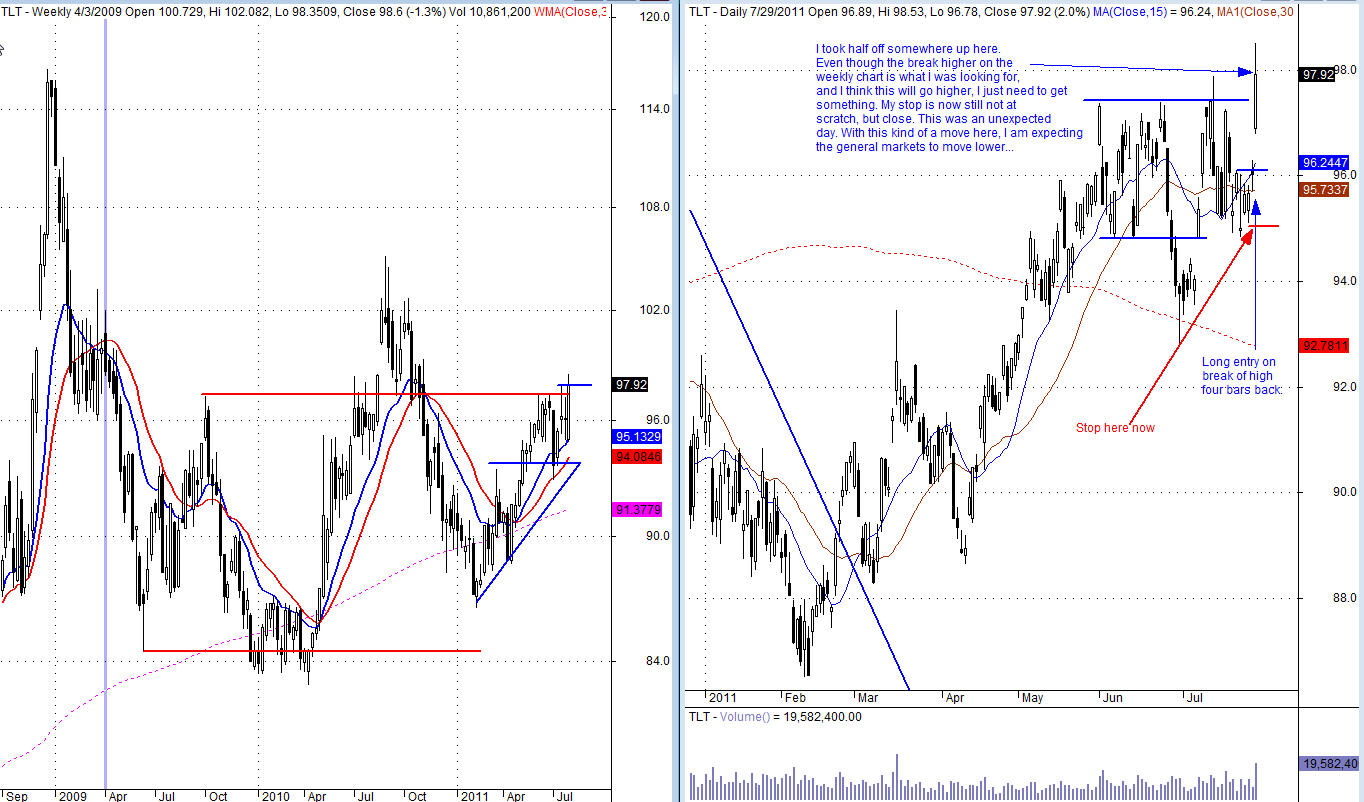Click the May label on daily time axis

(x=1031, y=697)
